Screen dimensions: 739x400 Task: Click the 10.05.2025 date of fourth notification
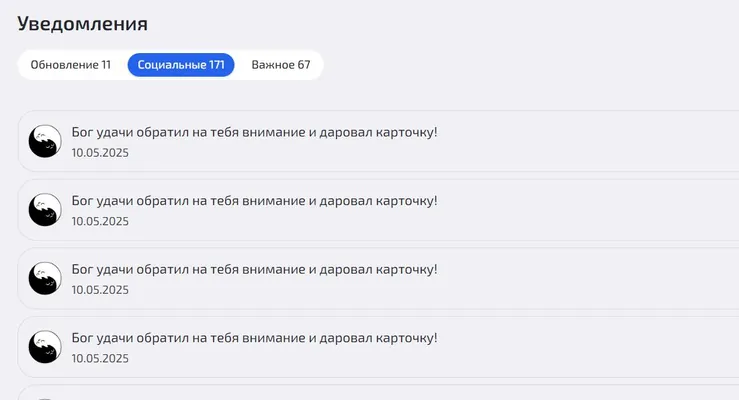(x=100, y=358)
